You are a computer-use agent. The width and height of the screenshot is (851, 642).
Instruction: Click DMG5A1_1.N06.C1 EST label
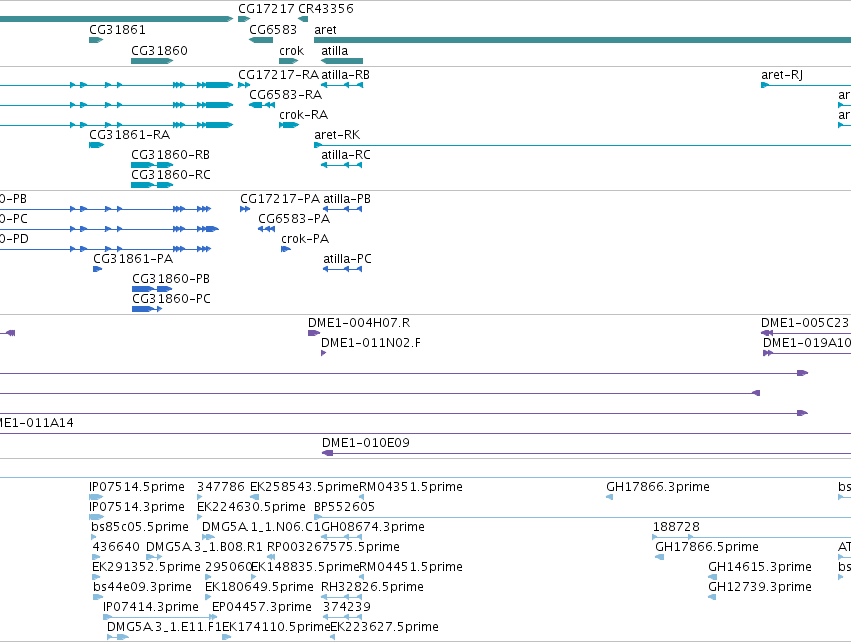(x=262, y=527)
